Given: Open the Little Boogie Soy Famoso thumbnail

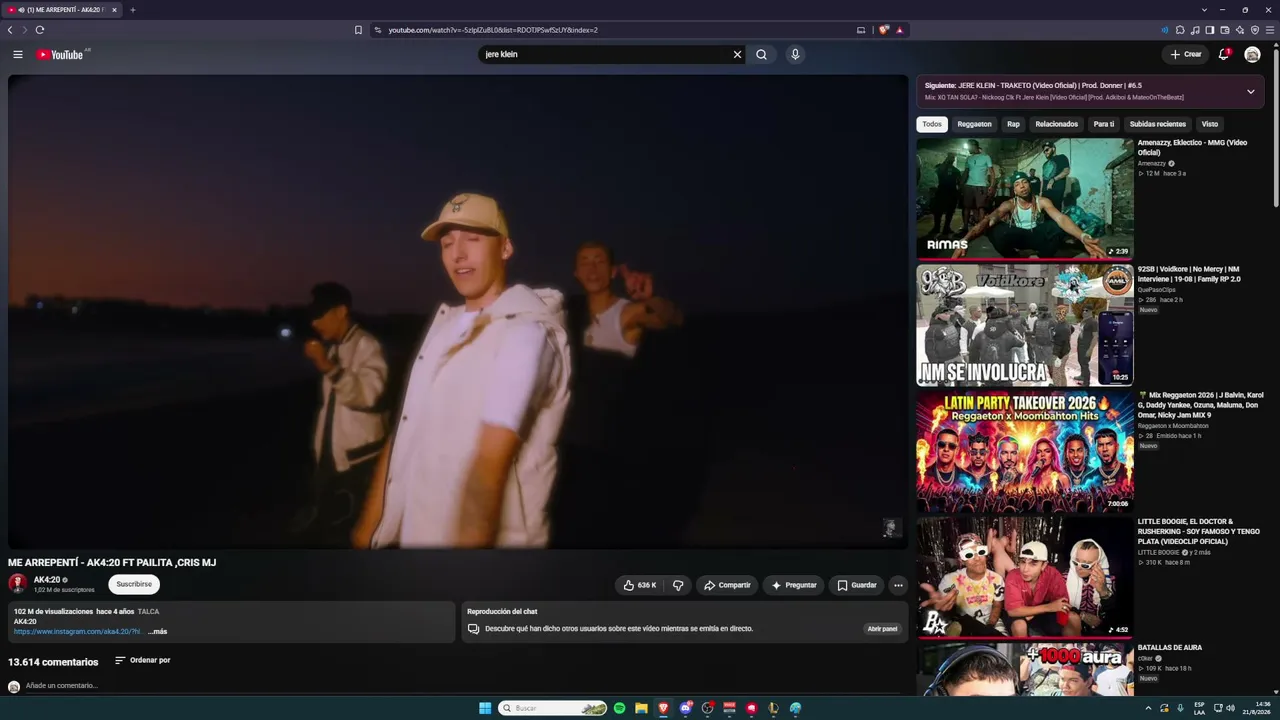Looking at the screenshot, I should coord(1025,577).
